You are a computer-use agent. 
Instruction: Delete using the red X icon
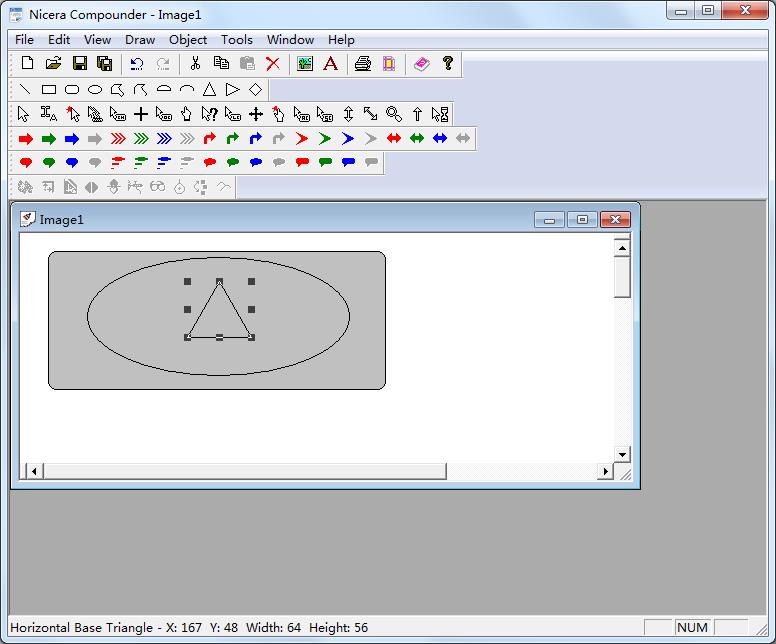pos(273,63)
